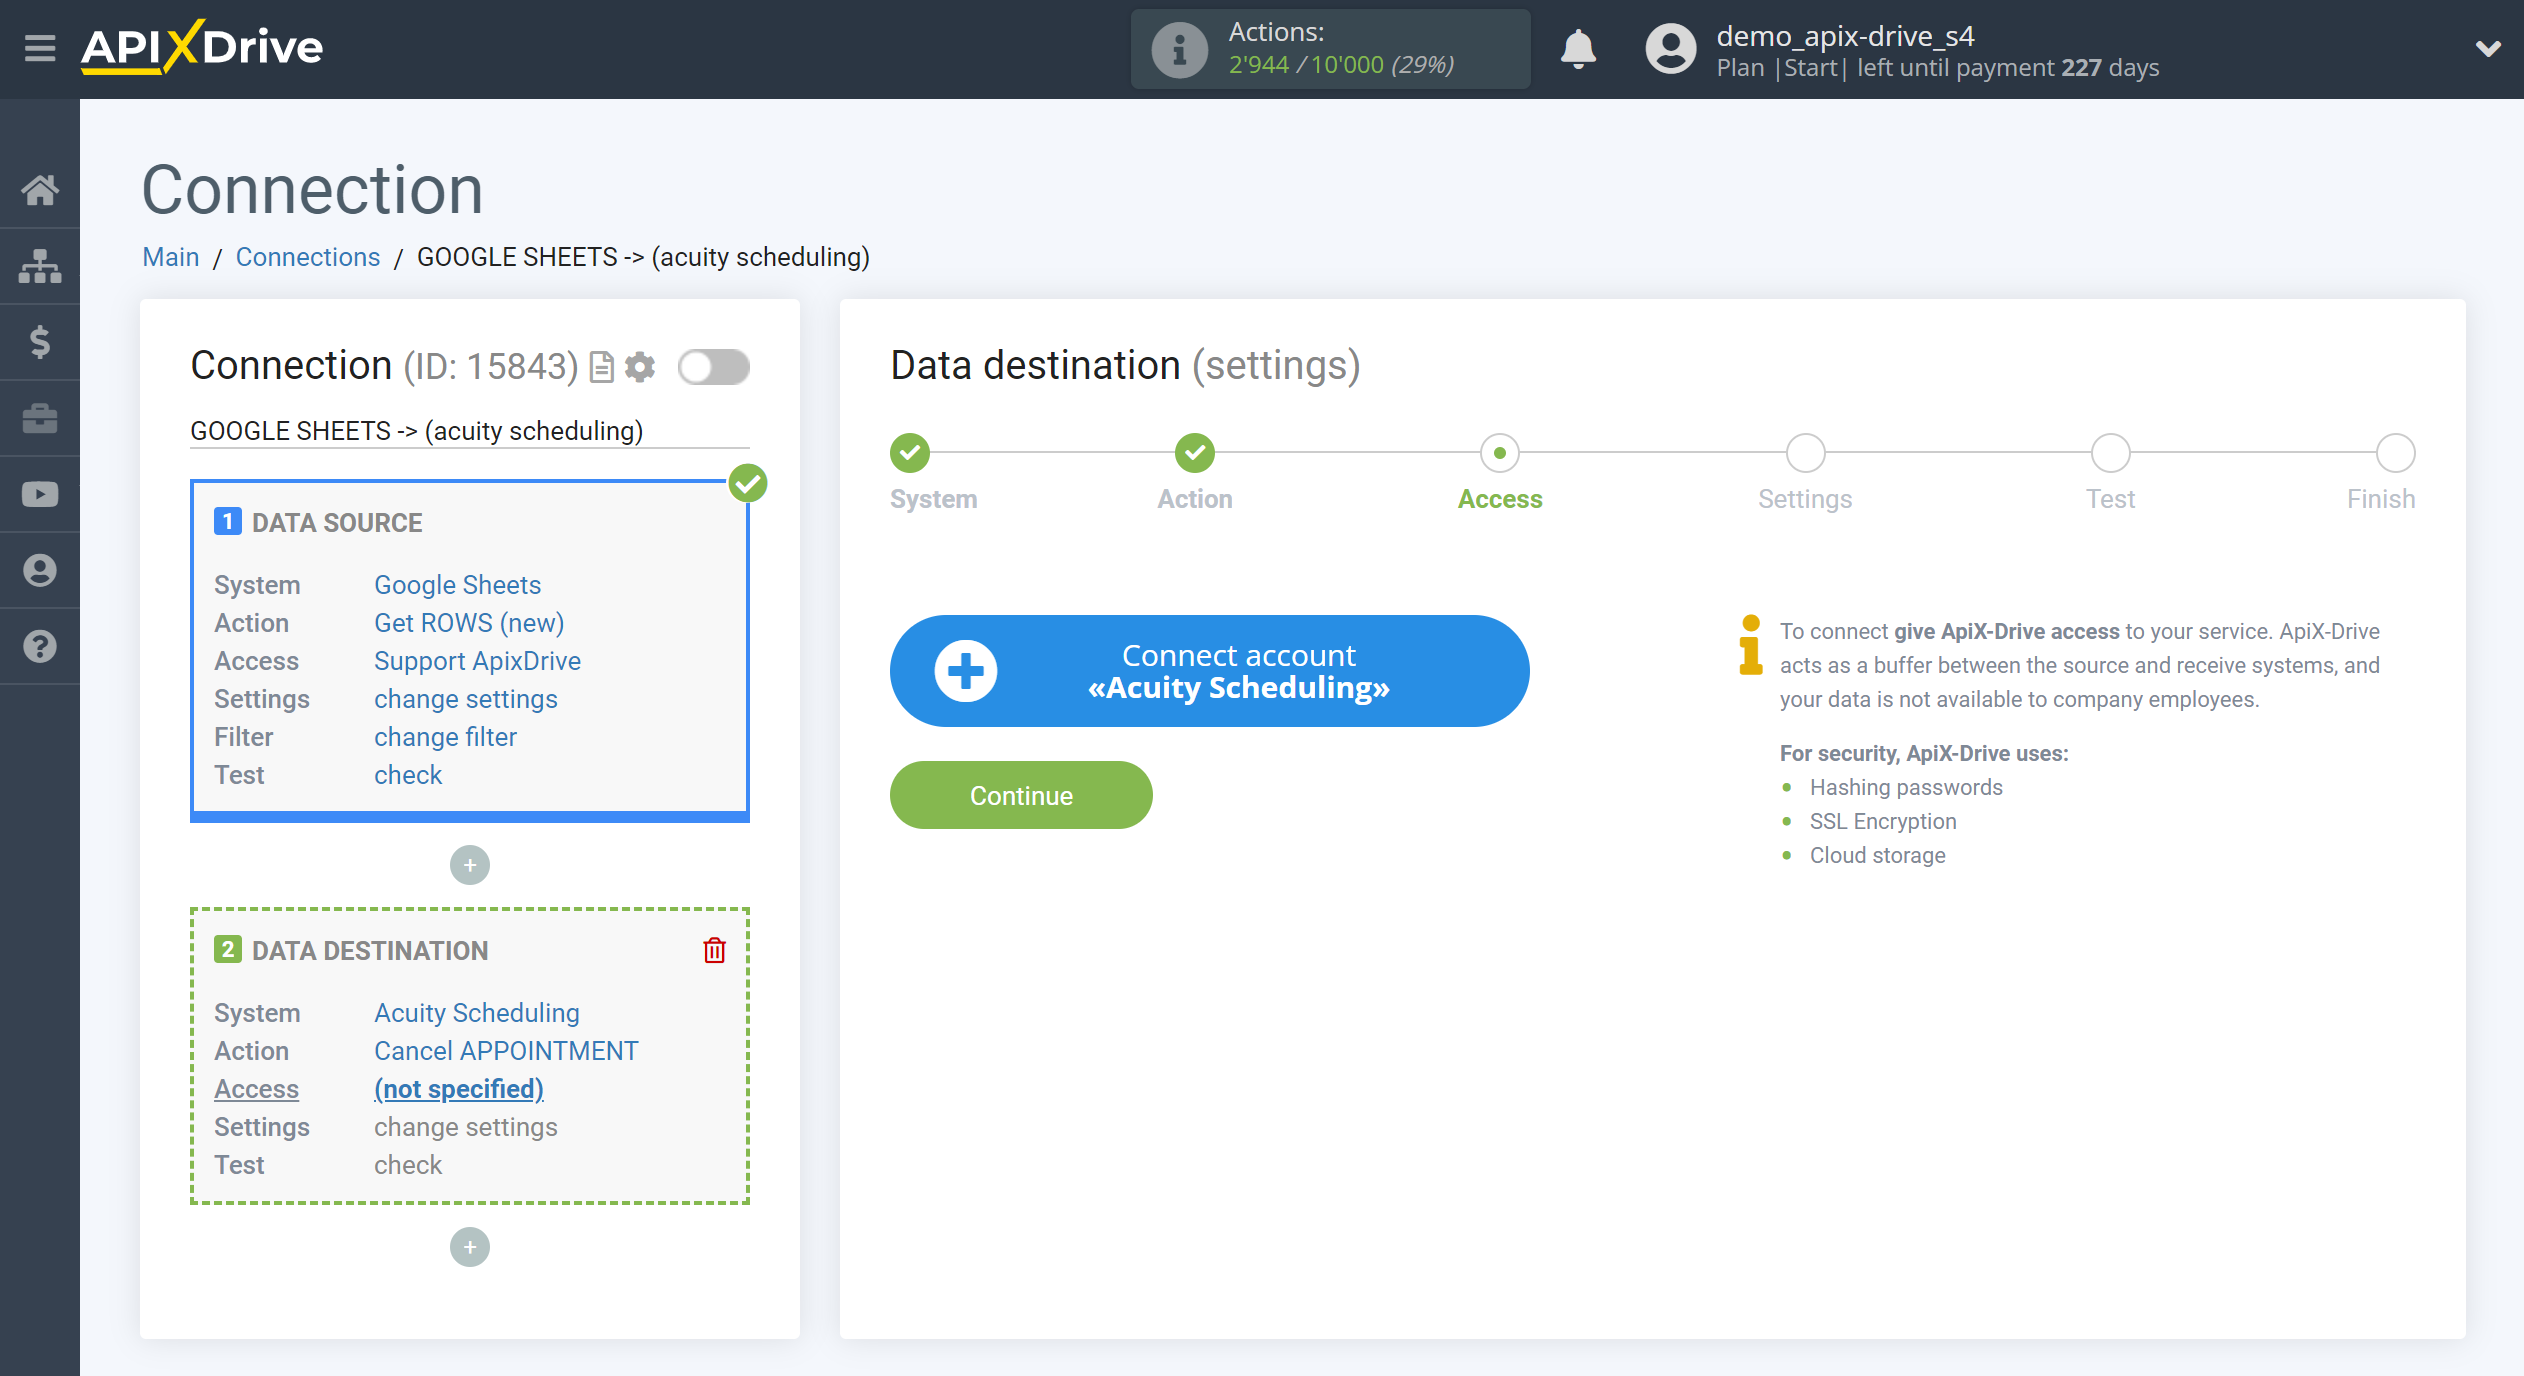Open the Main breadcrumb link
Image resolution: width=2524 pixels, height=1376 pixels.
[171, 257]
